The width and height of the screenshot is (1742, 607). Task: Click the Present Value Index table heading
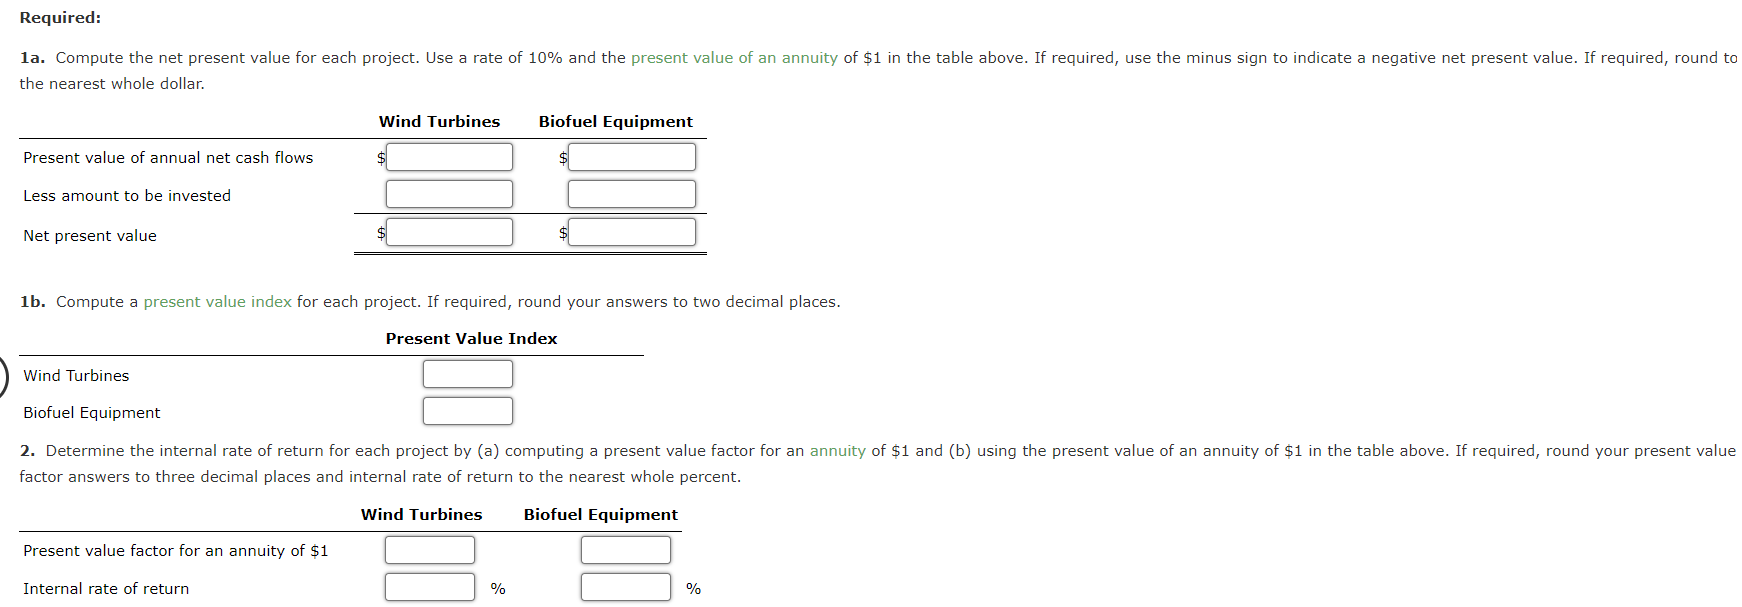(471, 338)
